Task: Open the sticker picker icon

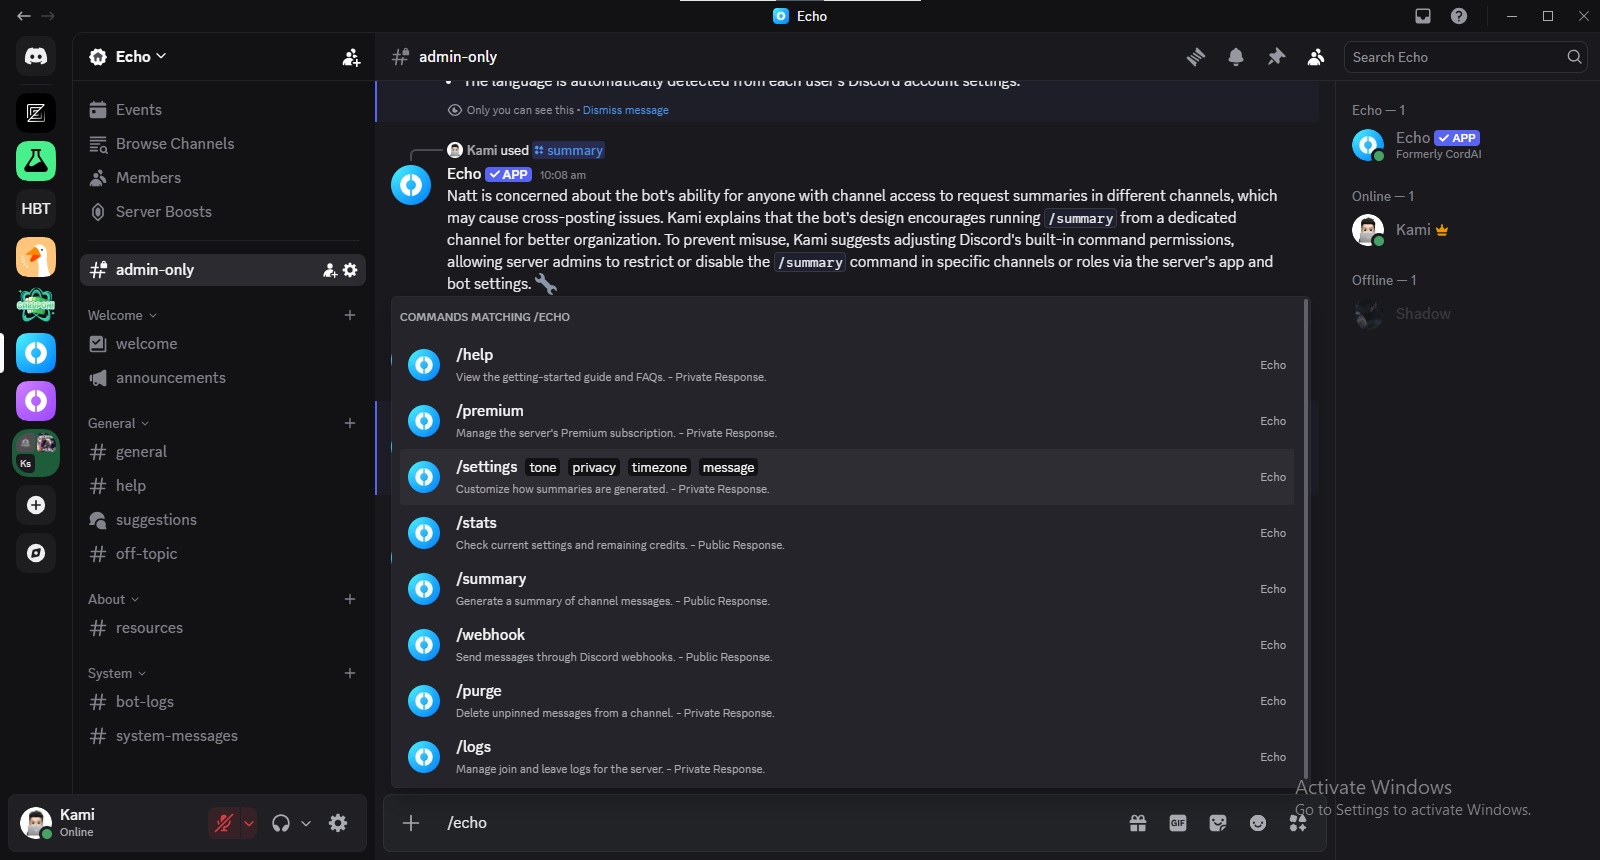Action: tap(1218, 823)
